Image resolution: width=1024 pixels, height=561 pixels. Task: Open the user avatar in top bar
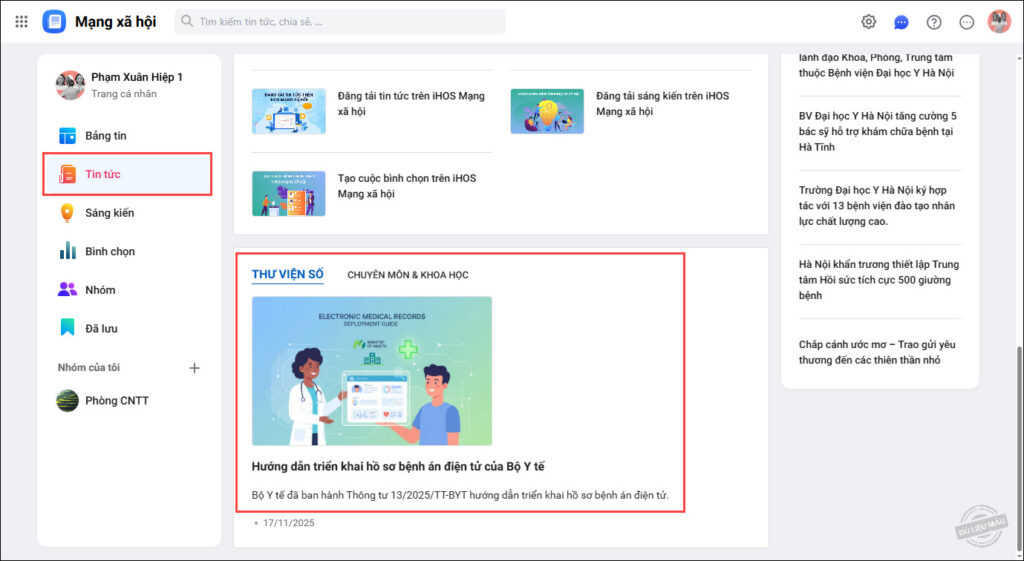tap(999, 22)
